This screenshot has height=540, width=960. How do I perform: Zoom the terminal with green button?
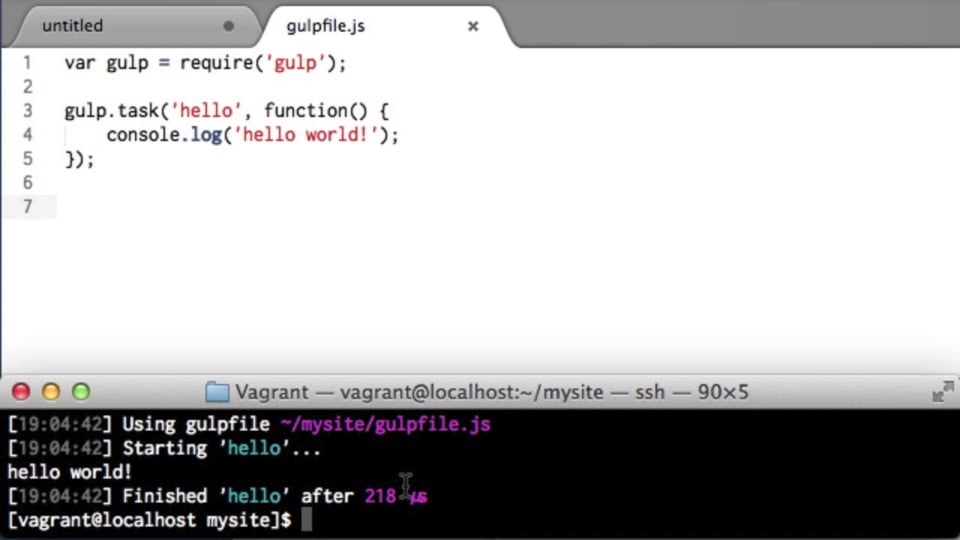click(x=81, y=392)
